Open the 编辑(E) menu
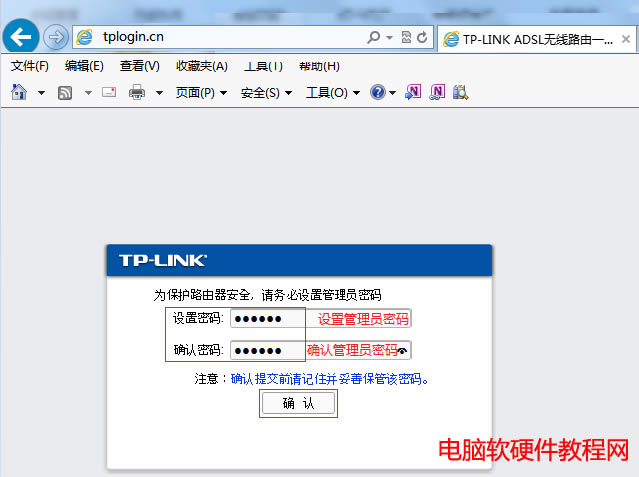639x477 pixels. [84, 66]
